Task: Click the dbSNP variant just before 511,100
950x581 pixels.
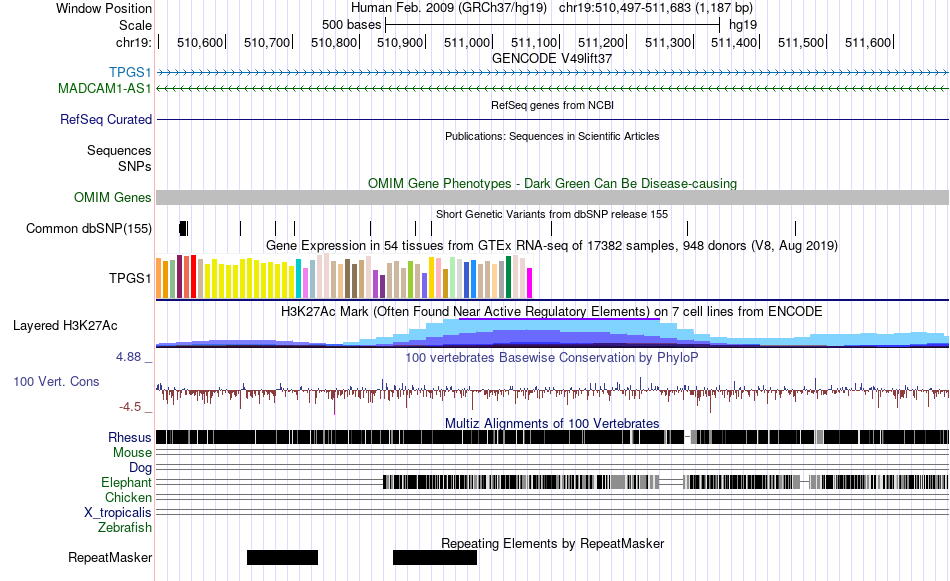Action: 551,228
